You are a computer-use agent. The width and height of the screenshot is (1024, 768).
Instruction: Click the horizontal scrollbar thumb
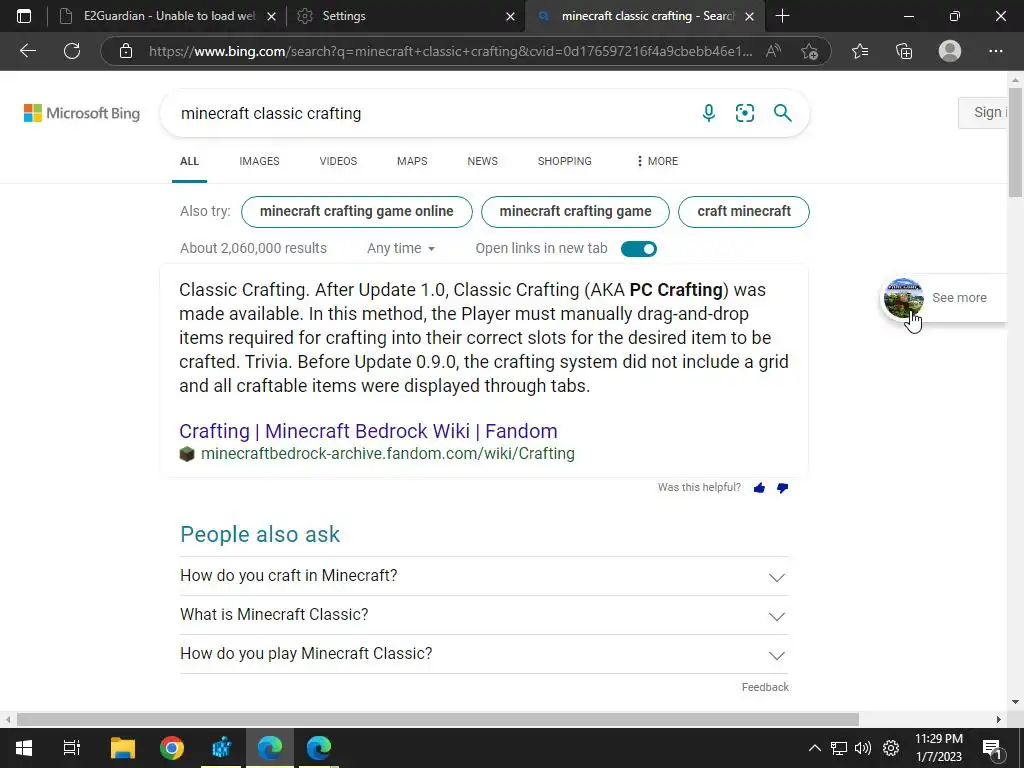click(438, 719)
